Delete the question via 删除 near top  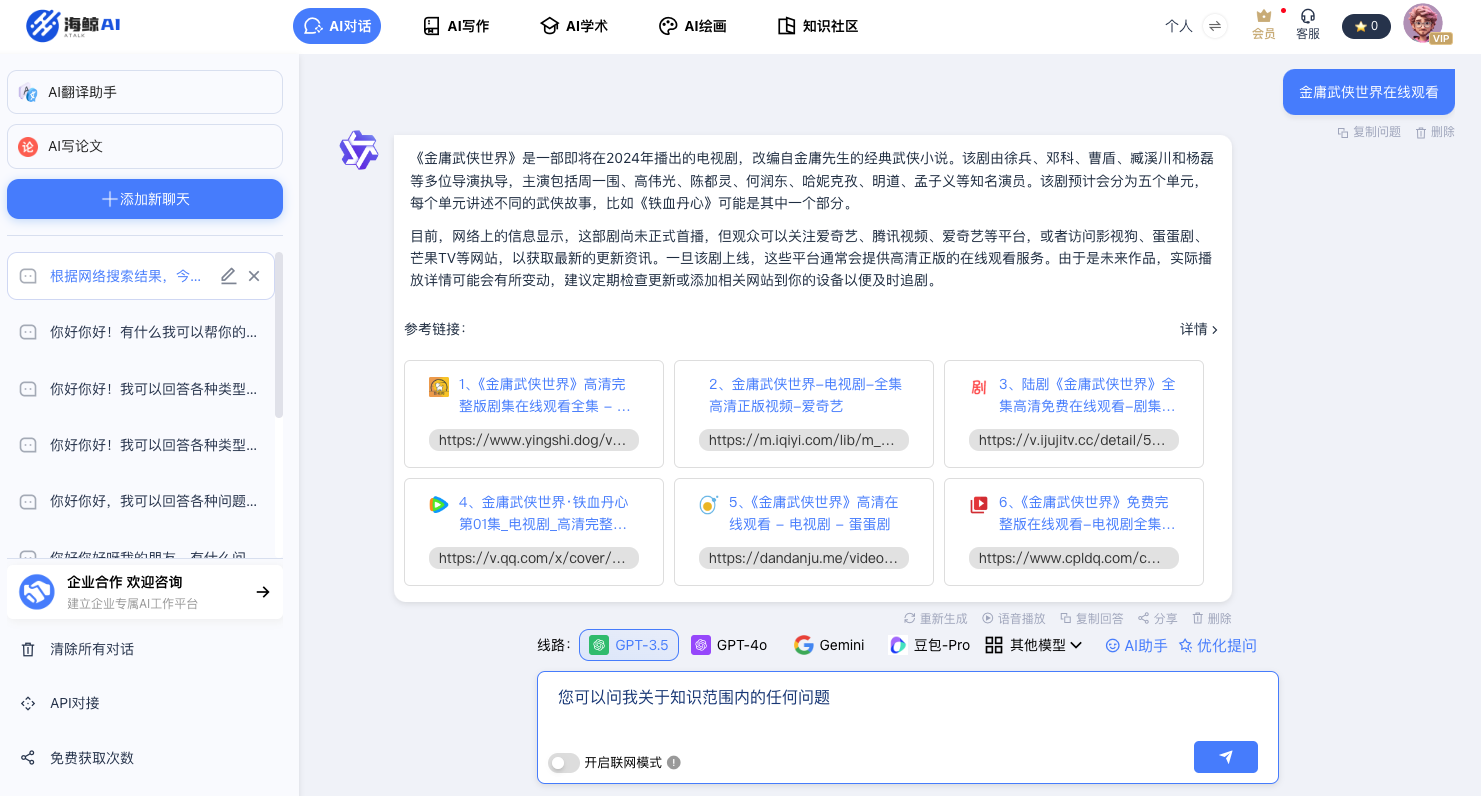pos(1435,132)
